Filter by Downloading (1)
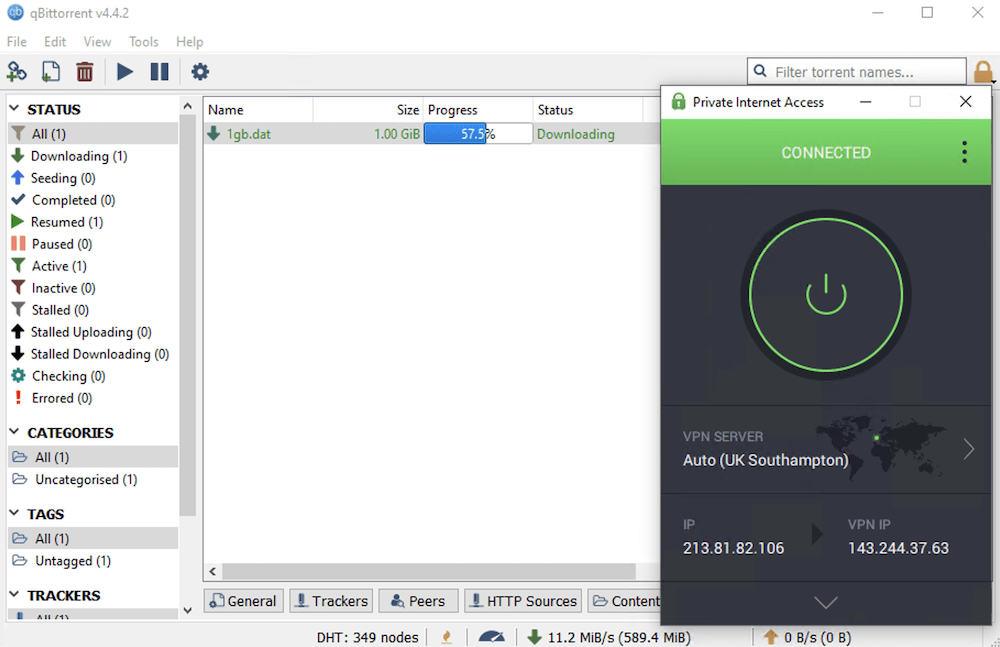 pyautogui.click(x=93, y=156)
